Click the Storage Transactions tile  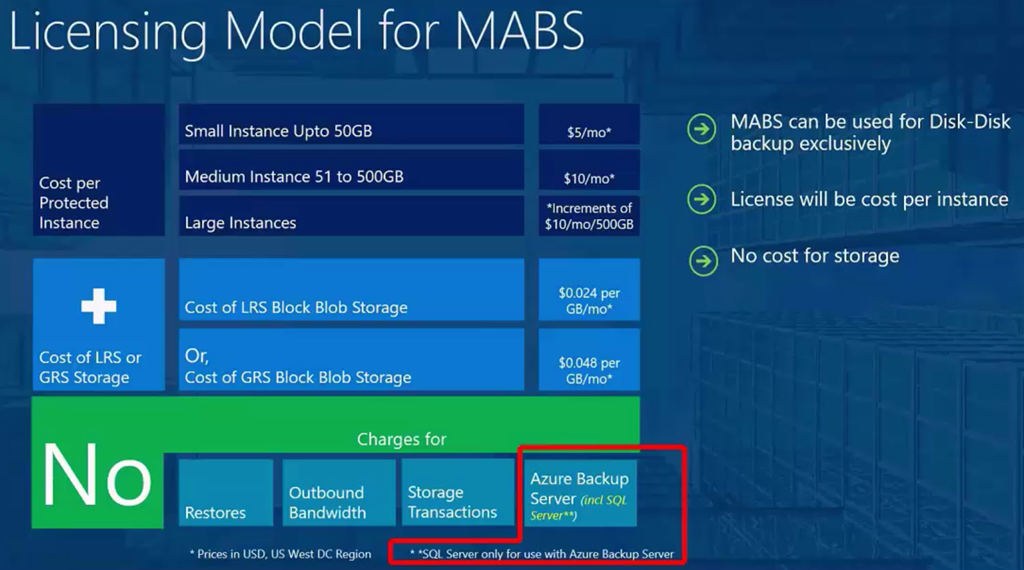[458, 493]
